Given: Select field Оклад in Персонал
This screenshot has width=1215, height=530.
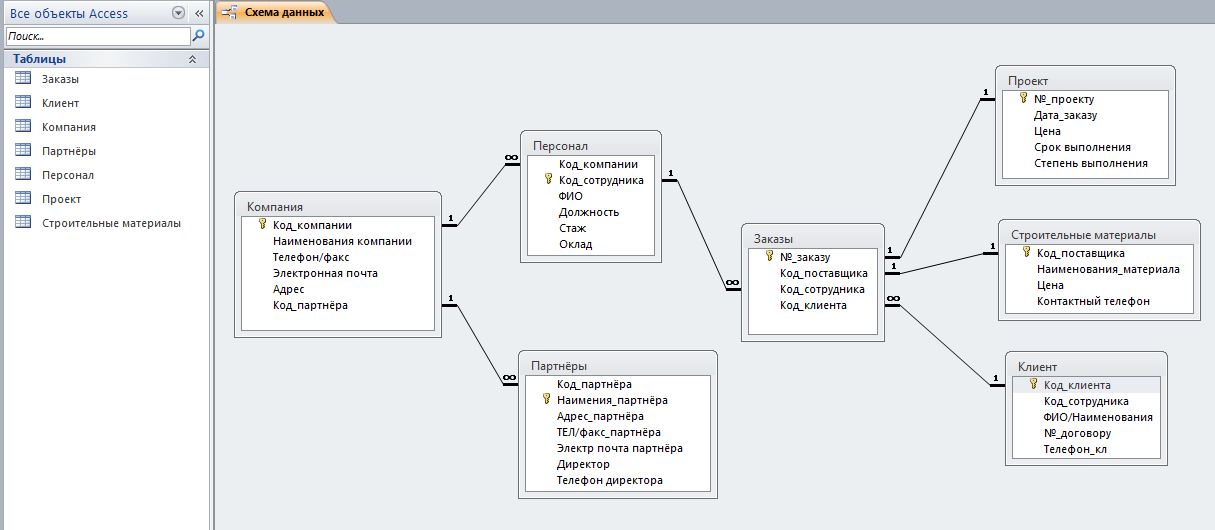Looking at the screenshot, I should pyautogui.click(x=575, y=244).
